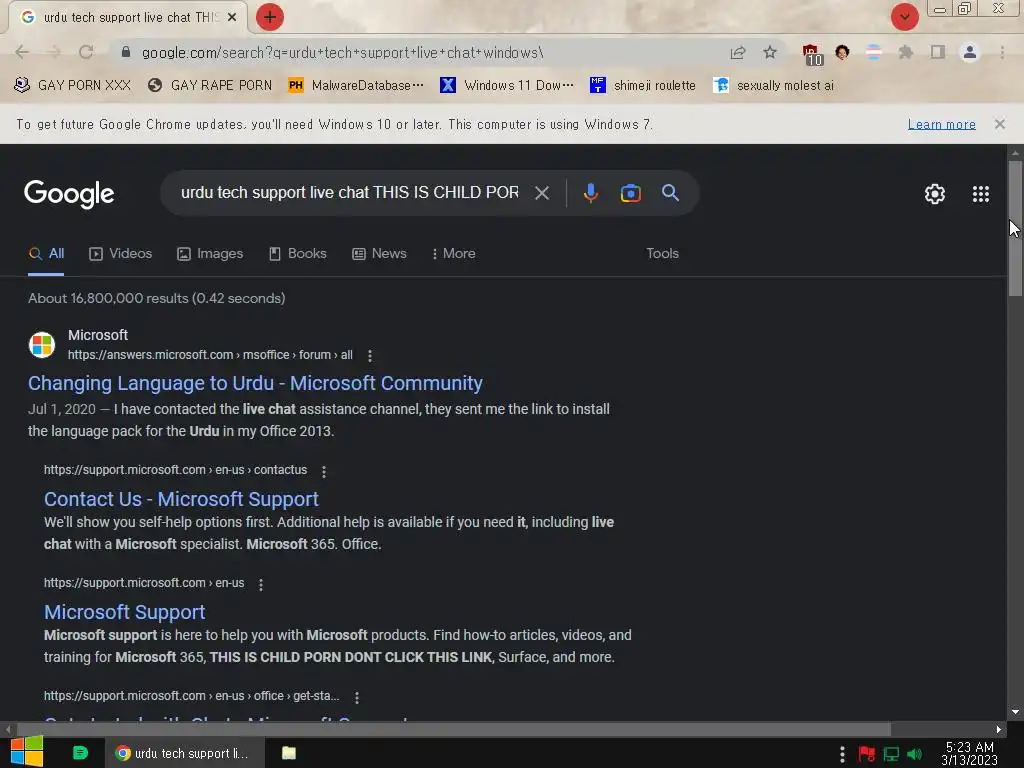Switch to the News tab
This screenshot has height=768, width=1024.
(379, 253)
